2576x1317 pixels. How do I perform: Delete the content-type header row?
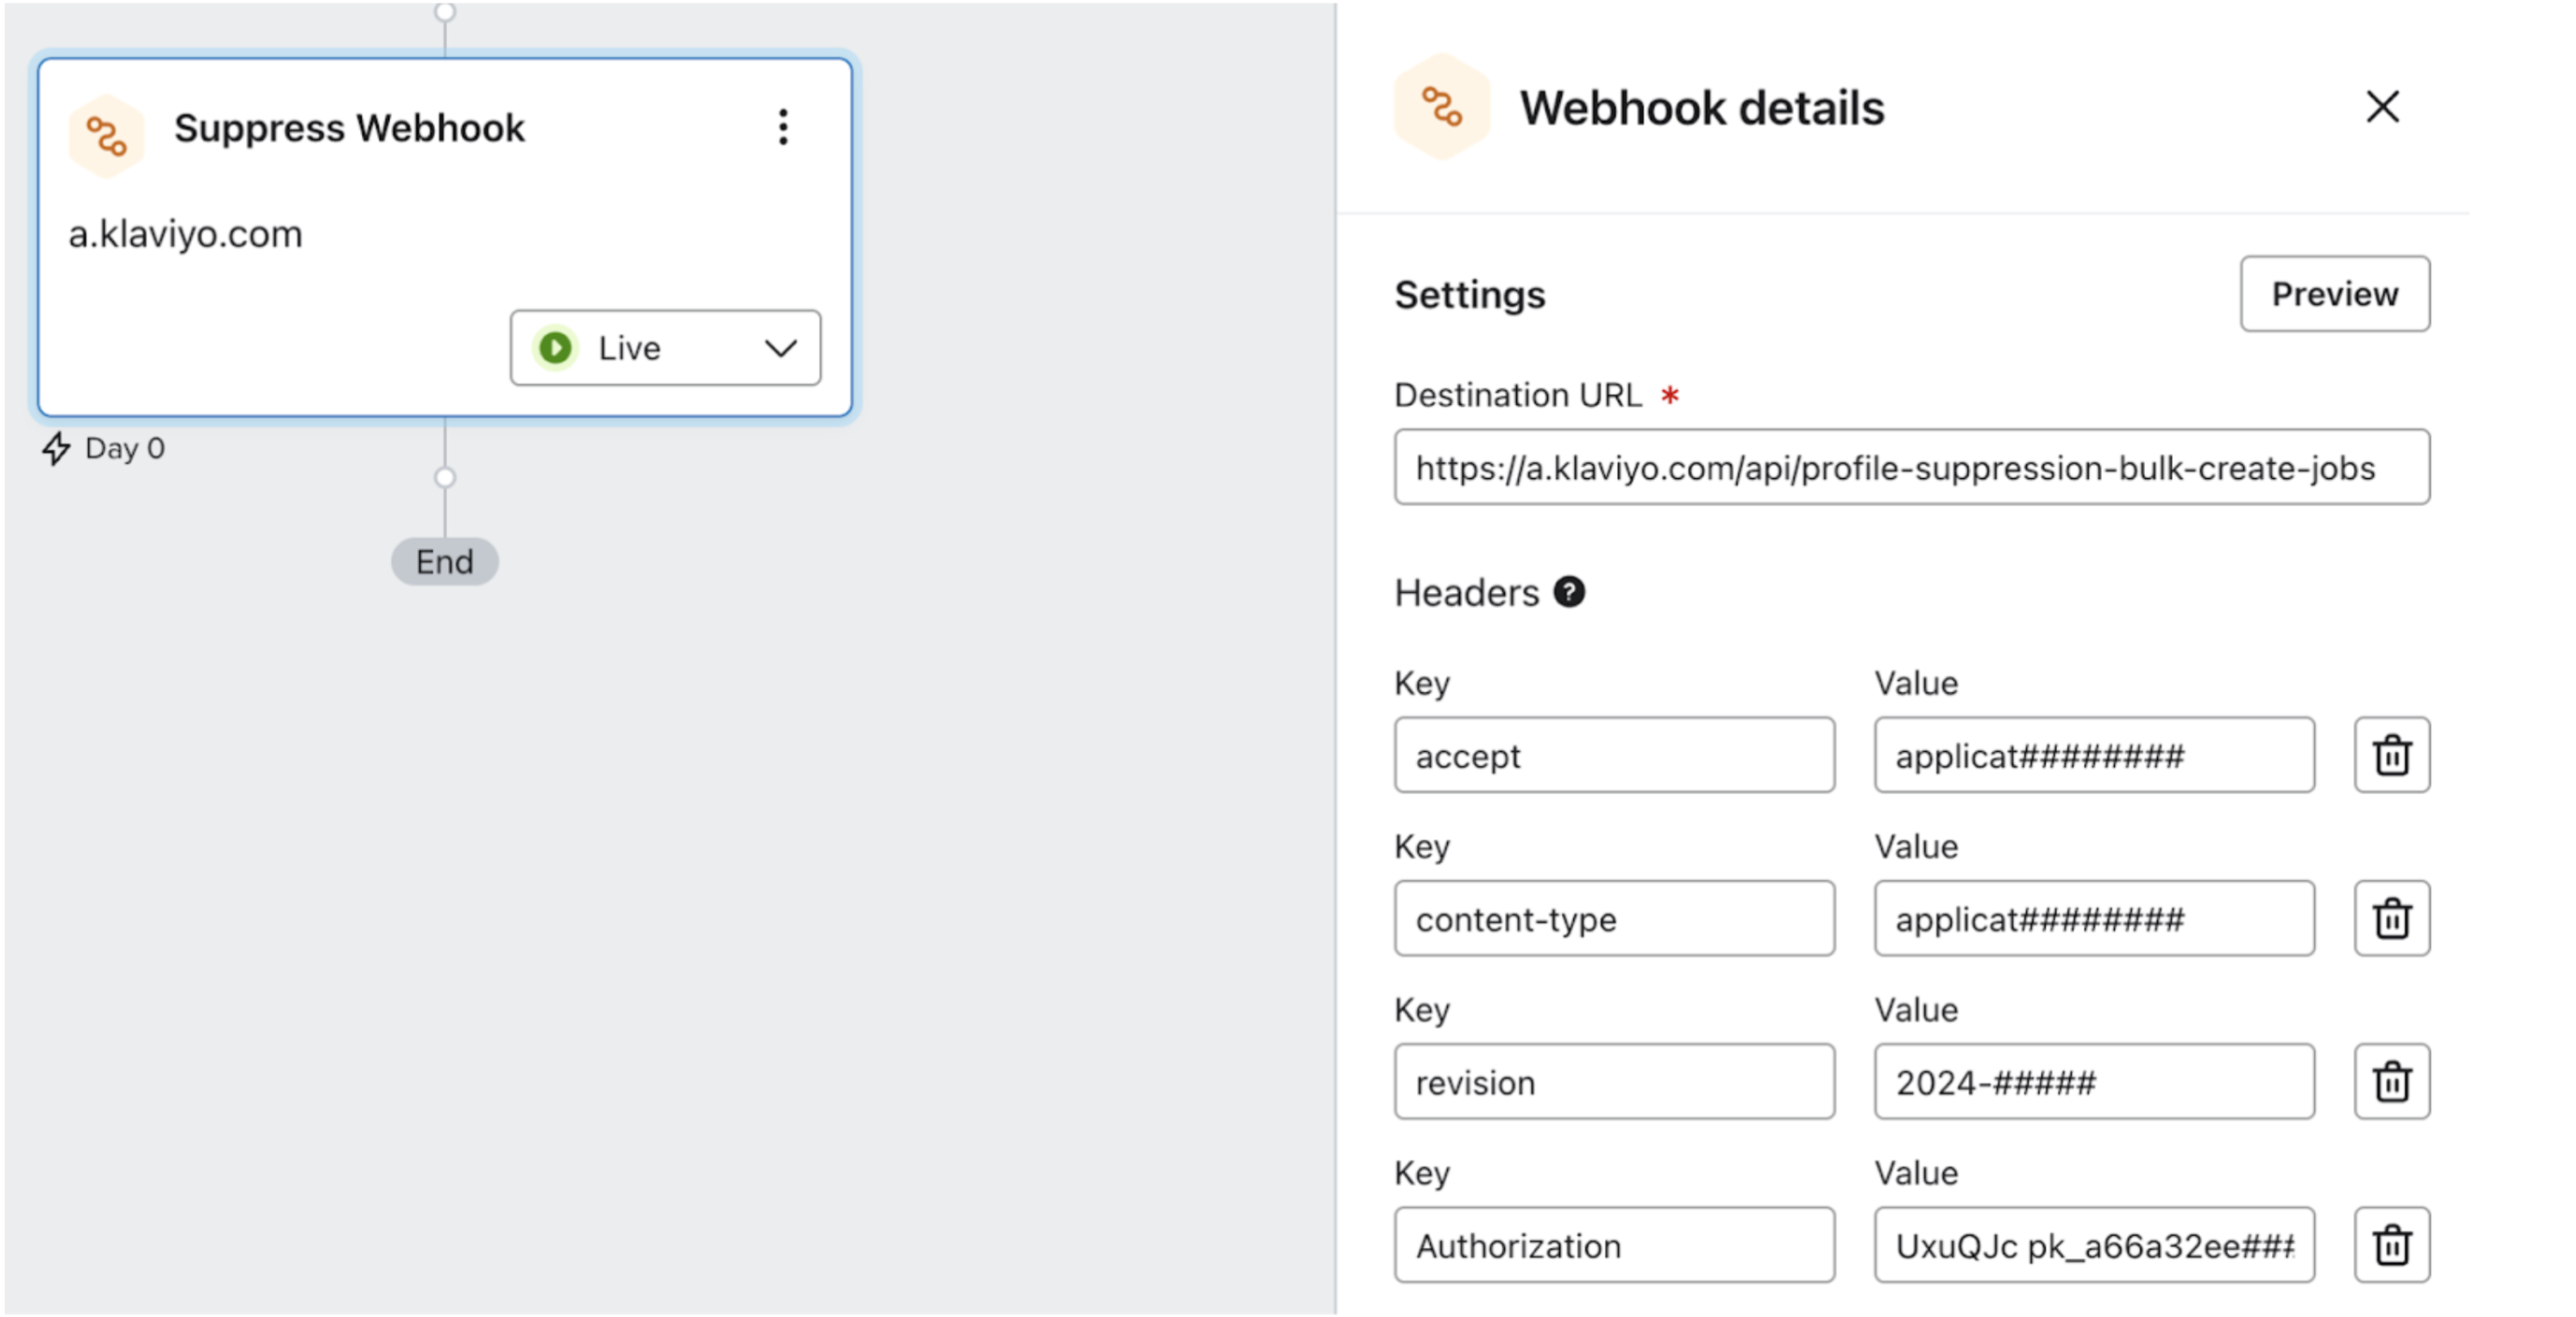point(2392,918)
